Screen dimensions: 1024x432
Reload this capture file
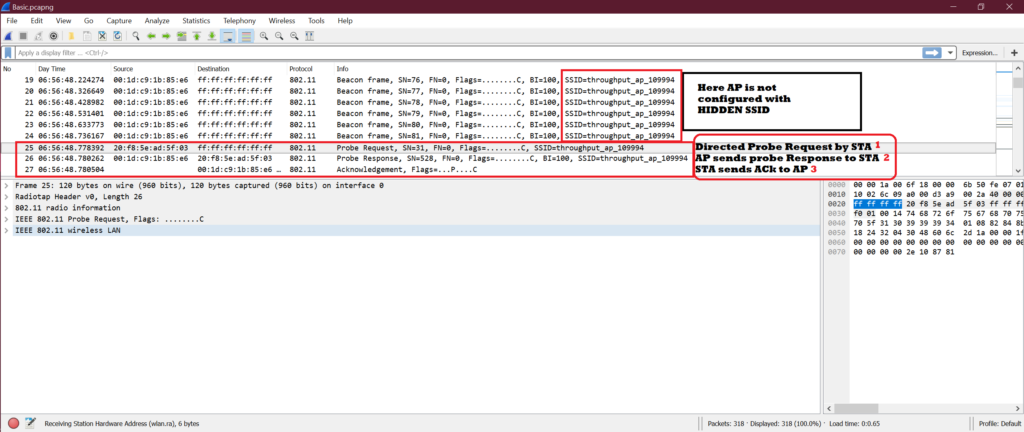[118, 36]
